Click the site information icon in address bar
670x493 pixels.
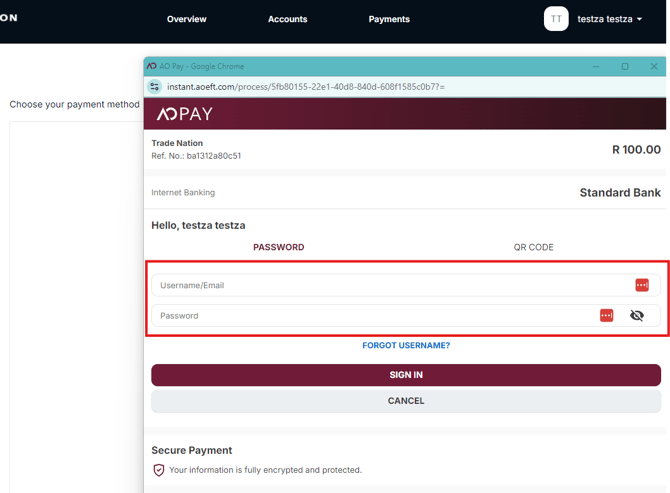tap(155, 87)
